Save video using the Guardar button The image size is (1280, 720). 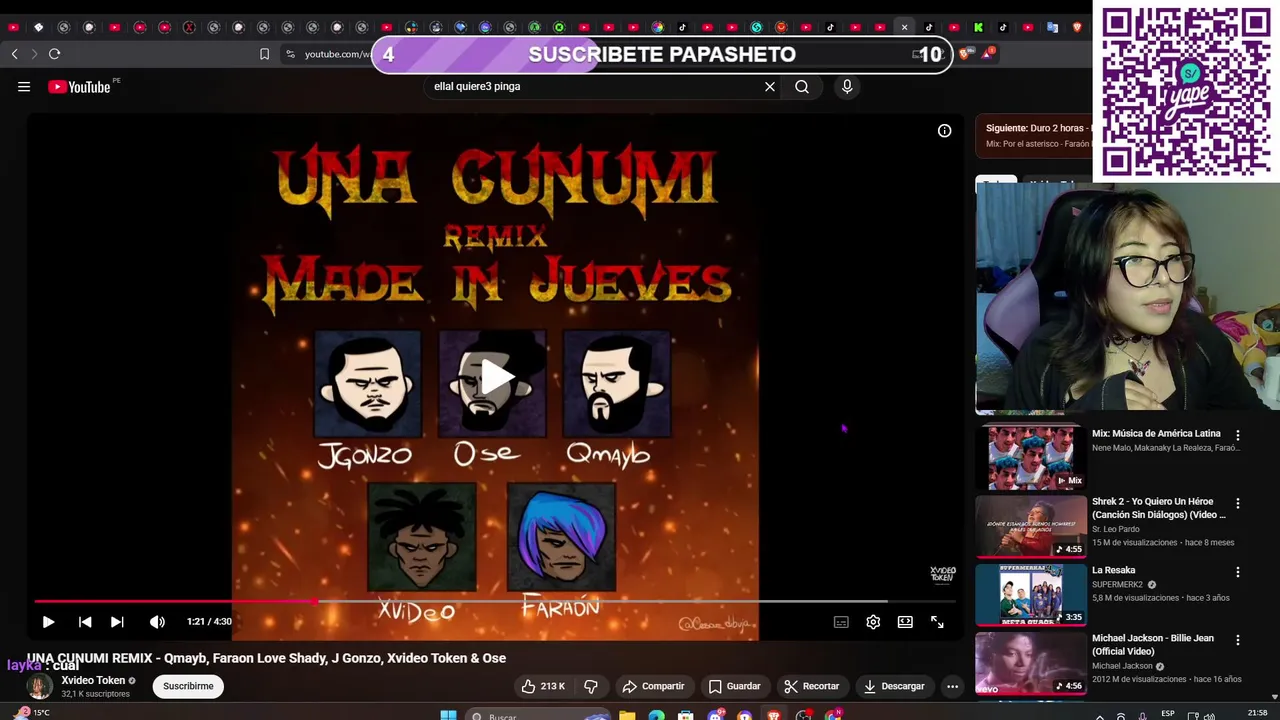734,686
